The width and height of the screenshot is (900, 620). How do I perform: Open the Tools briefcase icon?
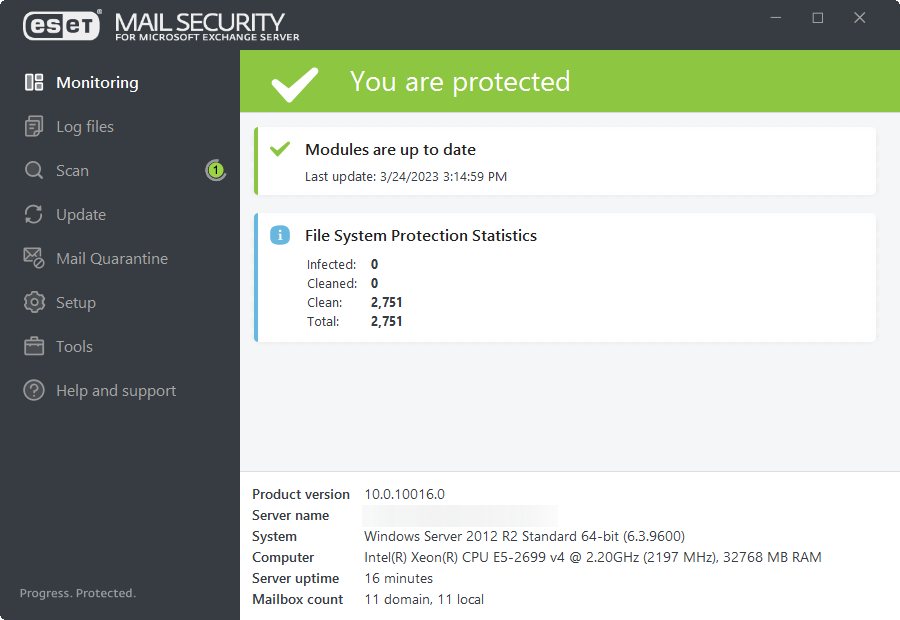point(33,346)
